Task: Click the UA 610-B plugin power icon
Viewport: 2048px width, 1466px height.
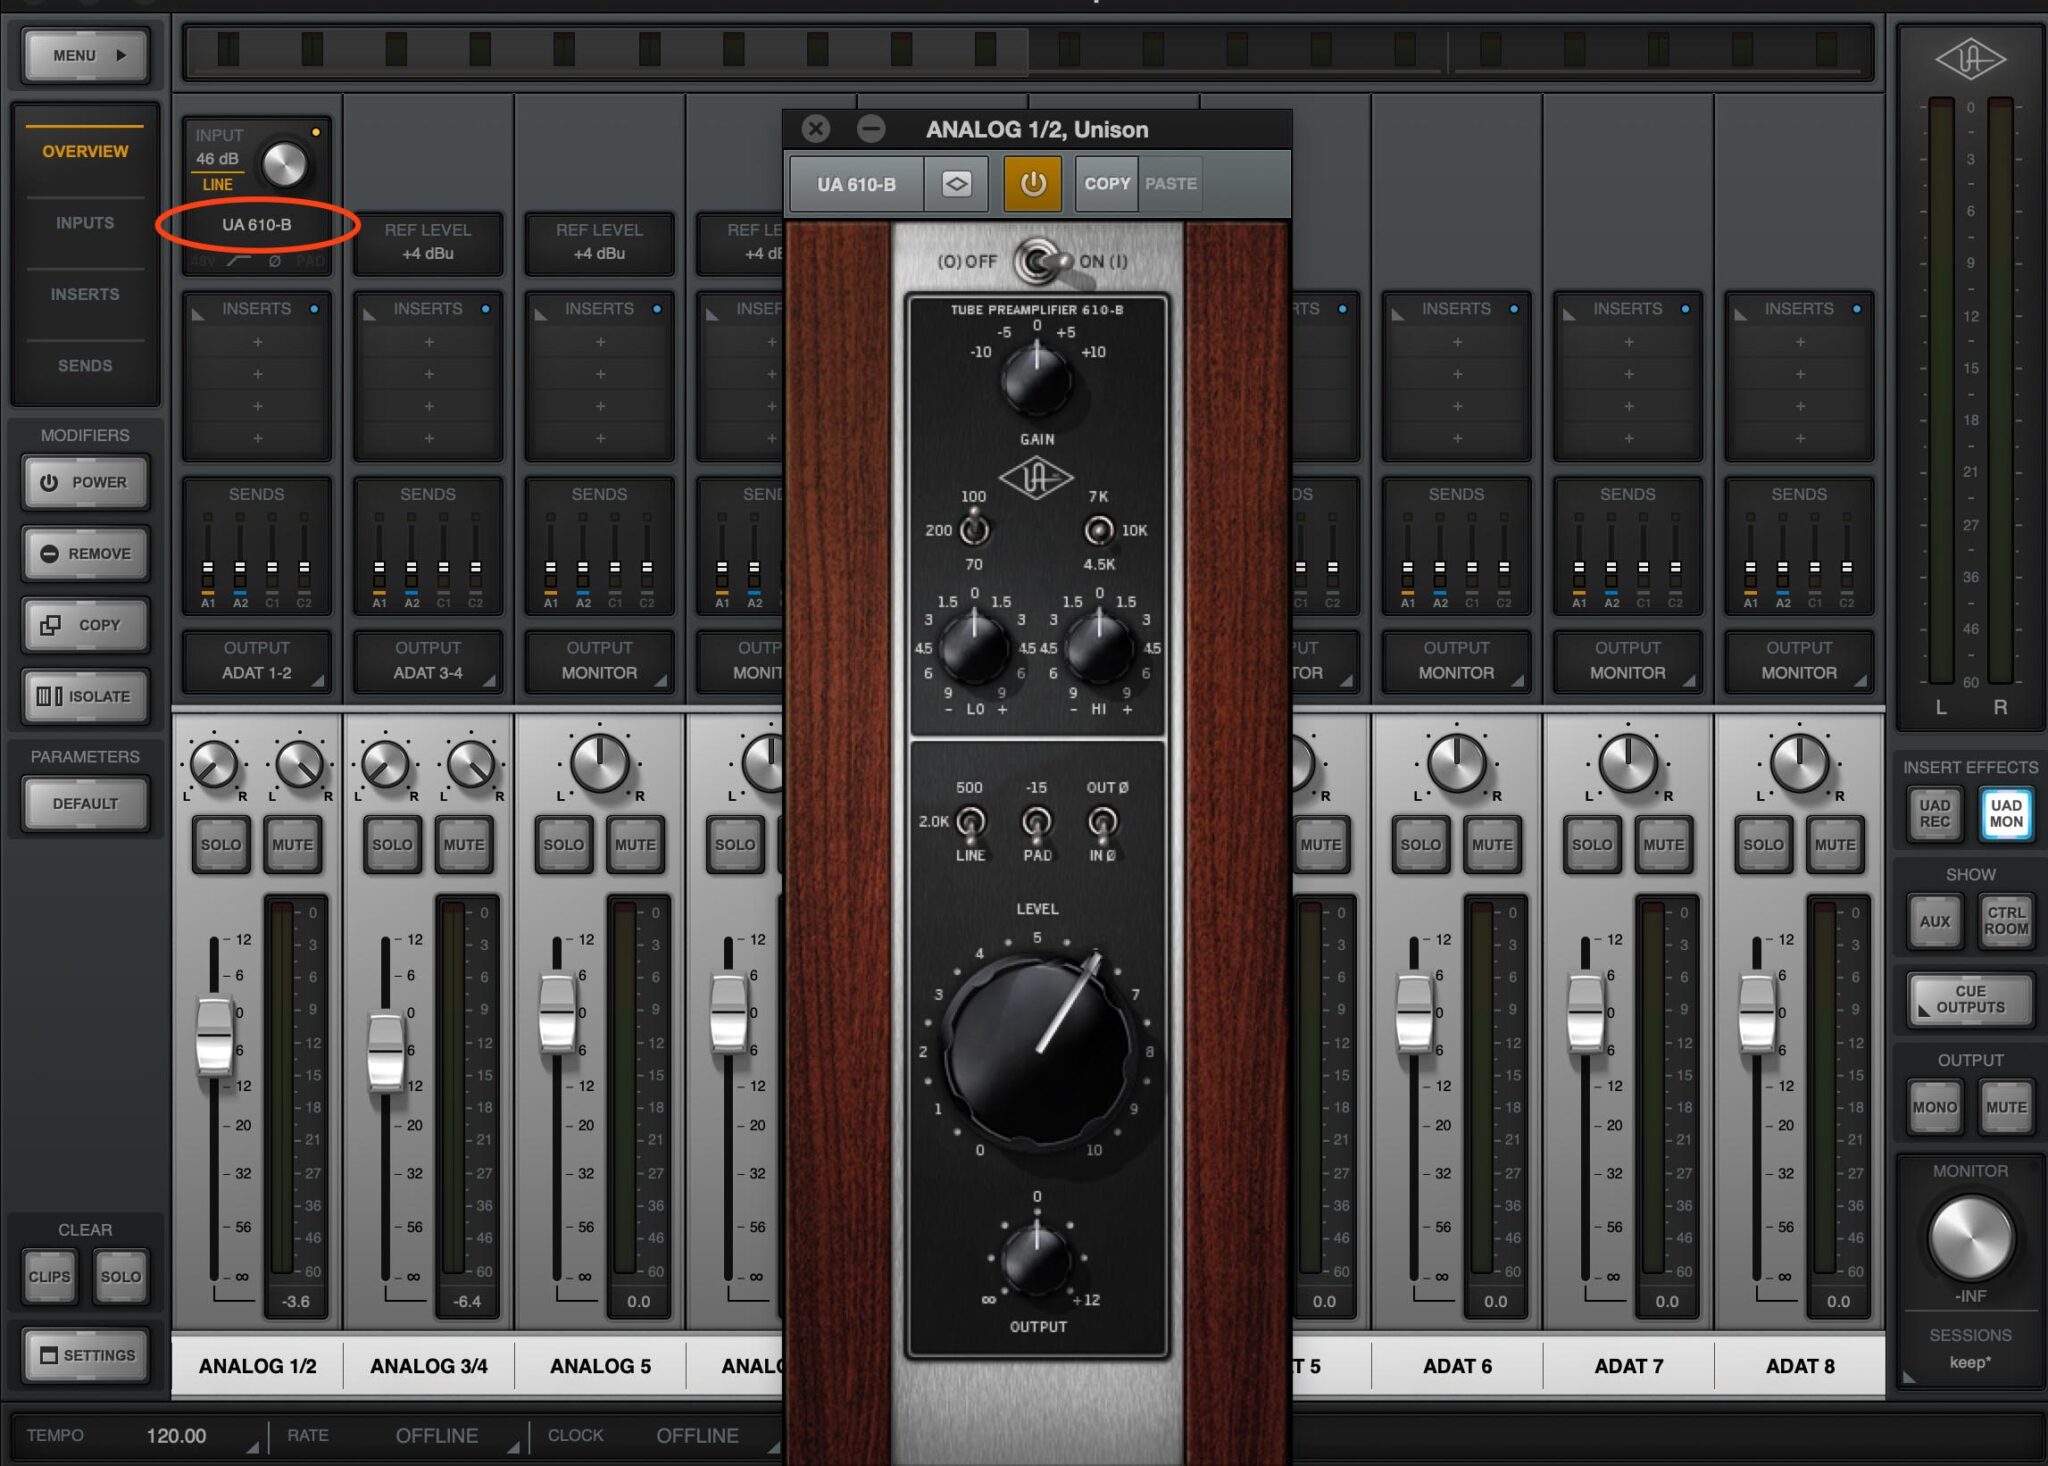Action: (1032, 184)
